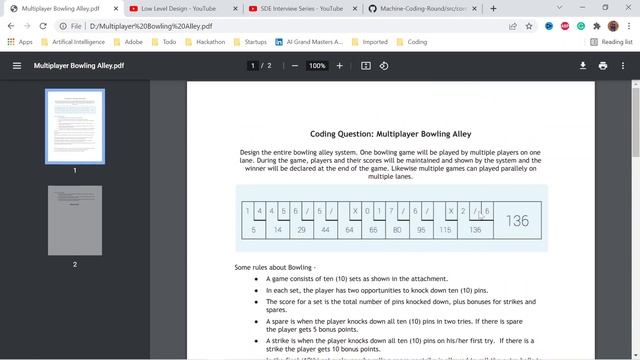Viewport: 640px width, 360px height.
Task: Reload the current page
Action: tap(43, 26)
